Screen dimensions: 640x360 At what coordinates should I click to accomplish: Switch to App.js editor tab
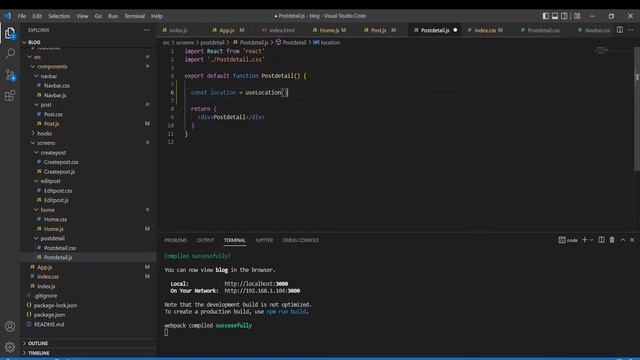(x=227, y=30)
